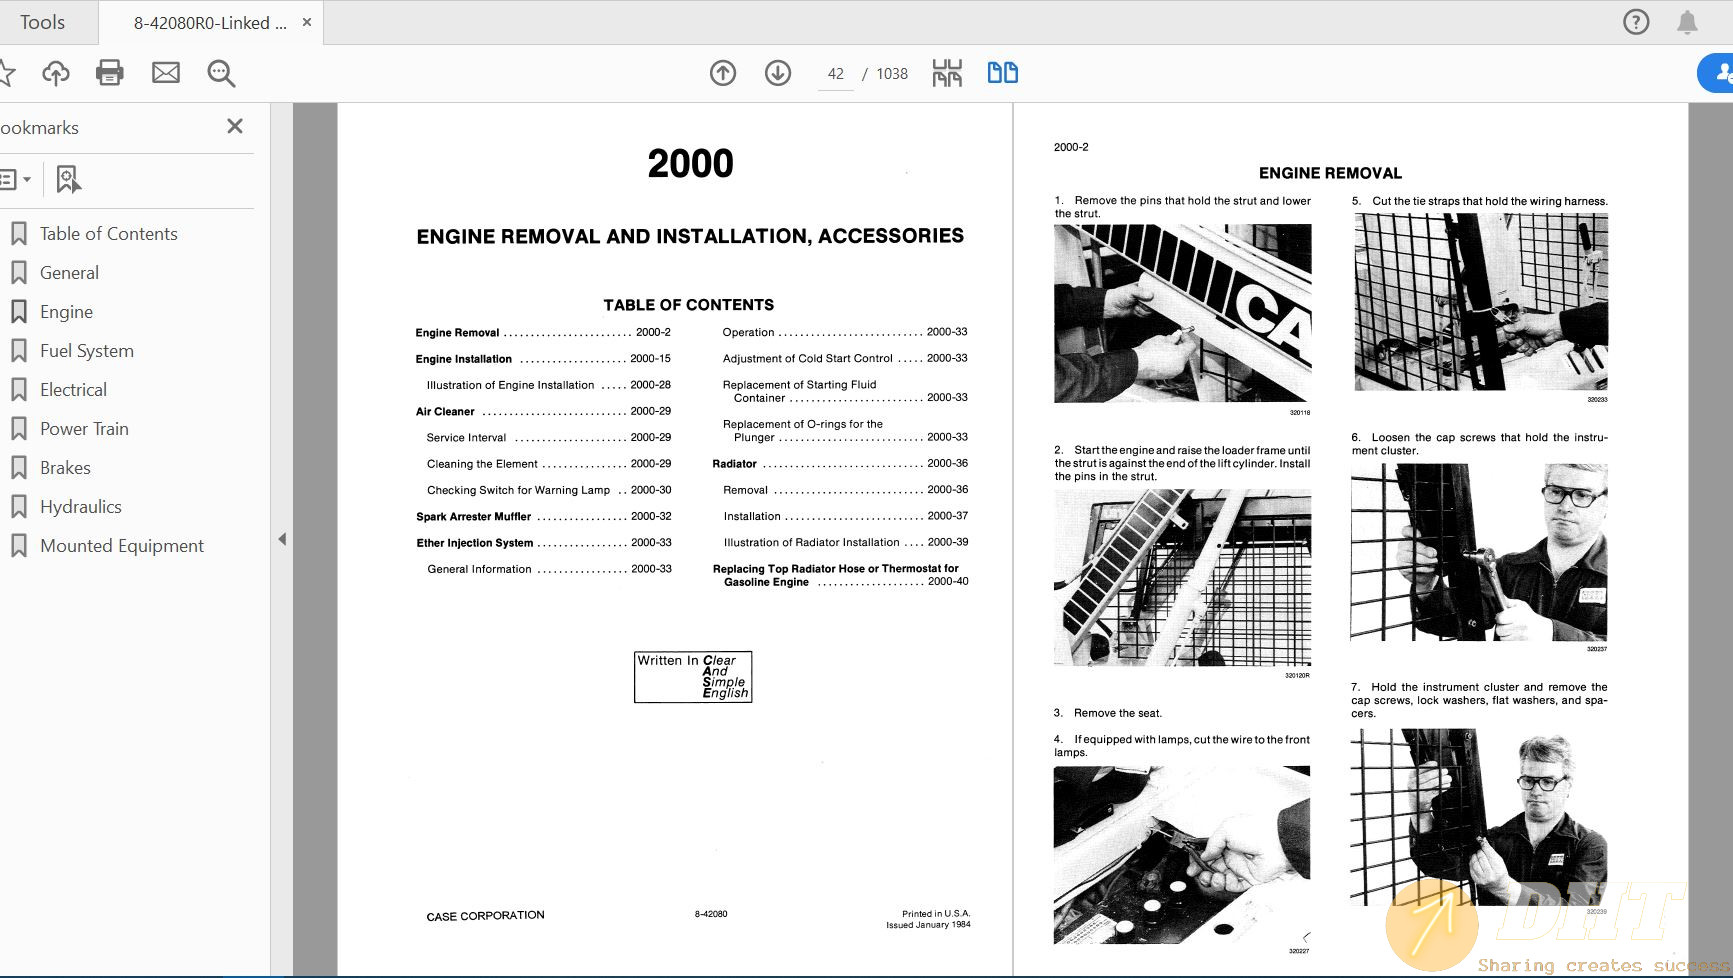Select the 8-42080R0-Linked document tab

(x=205, y=21)
